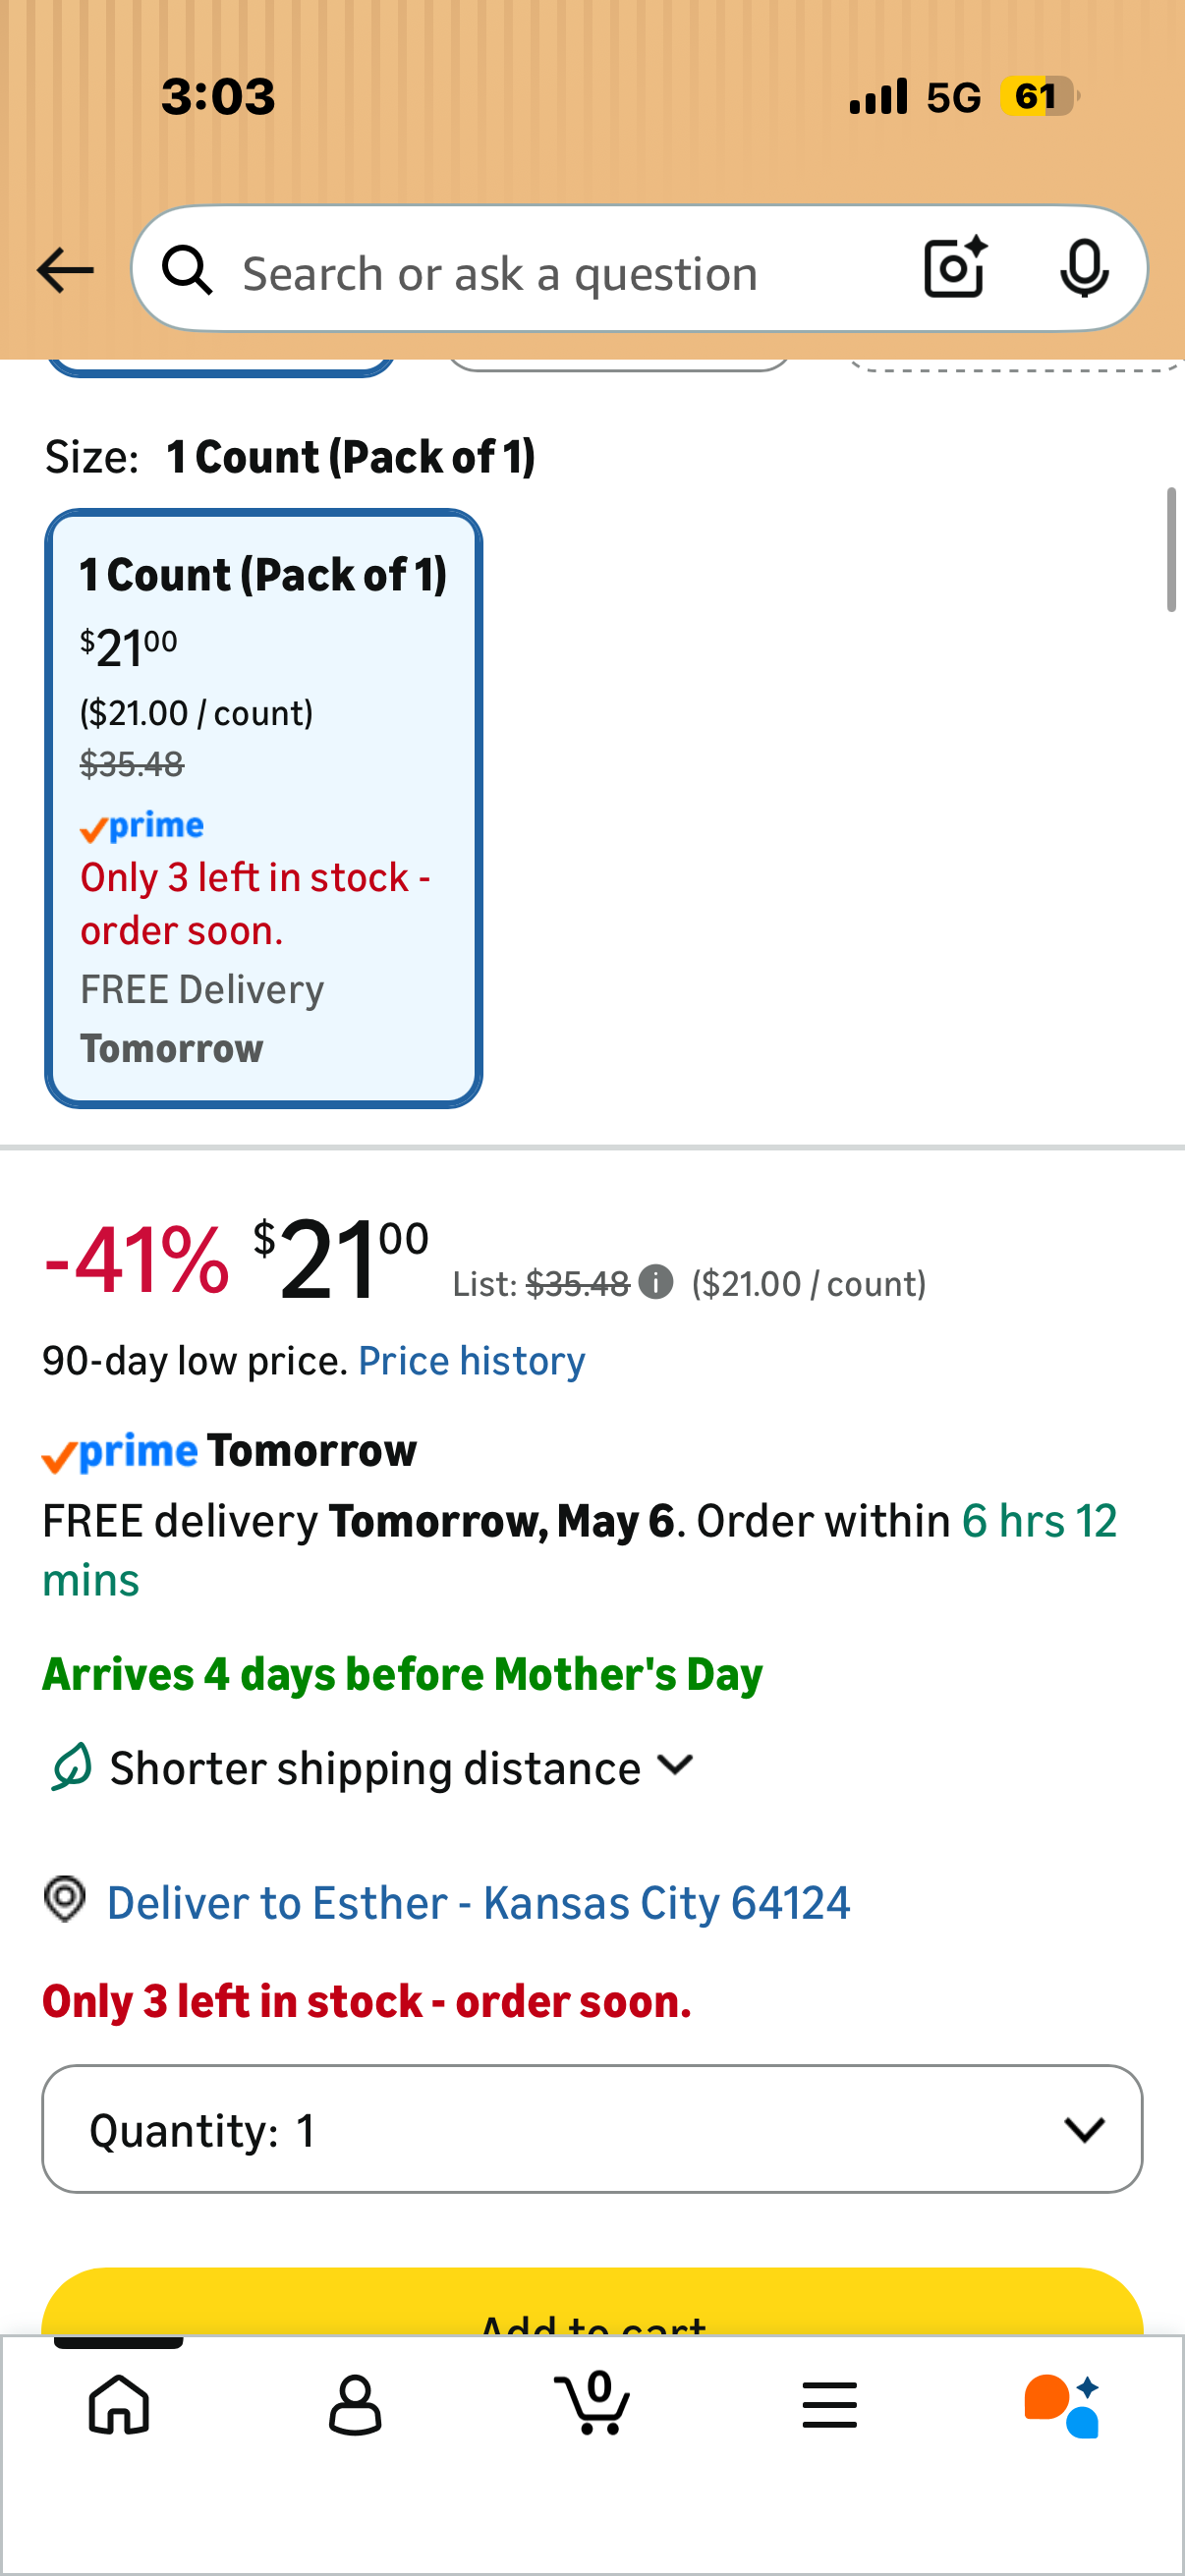Select 1 Count (Pack of 1) option
Screen dimensions: 1185x2576
(x=264, y=808)
